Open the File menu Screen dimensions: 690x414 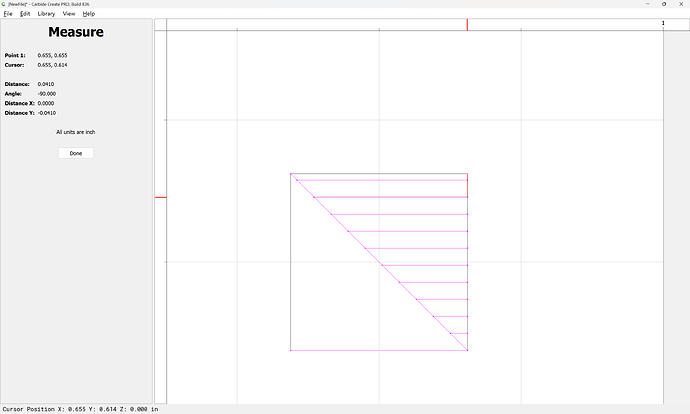click(8, 14)
